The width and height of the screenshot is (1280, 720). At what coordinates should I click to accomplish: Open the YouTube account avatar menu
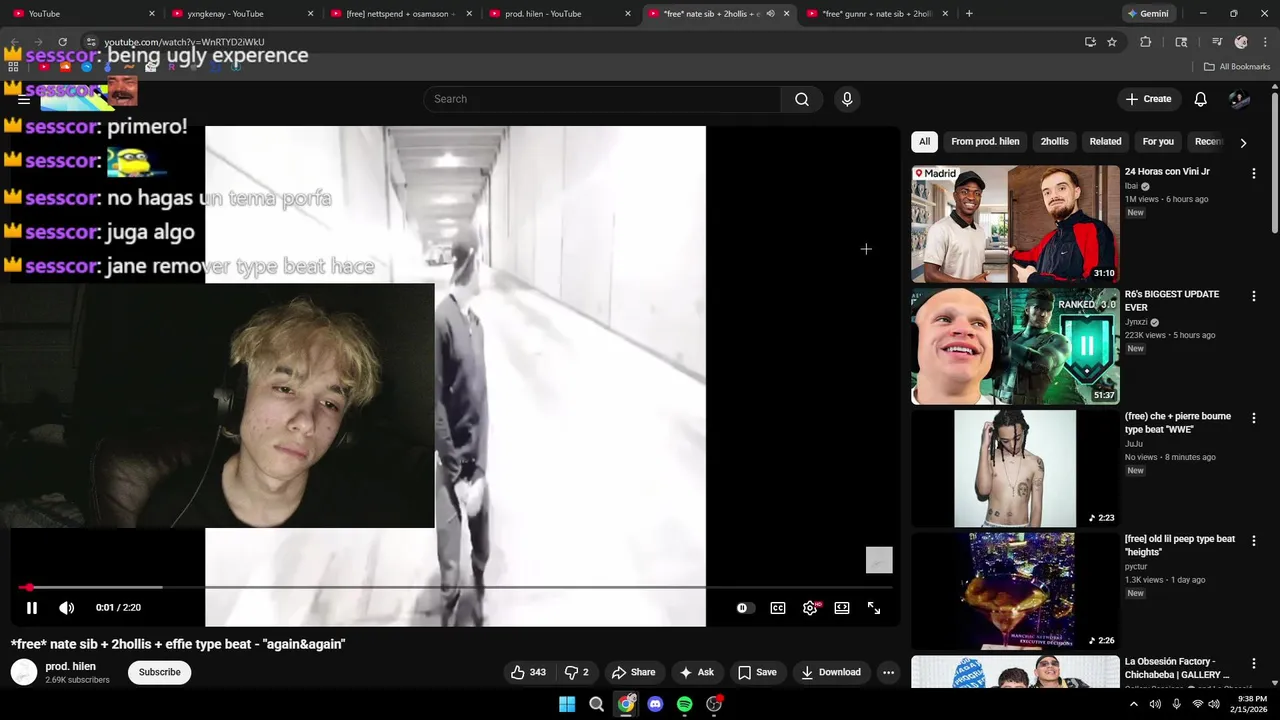(1239, 99)
